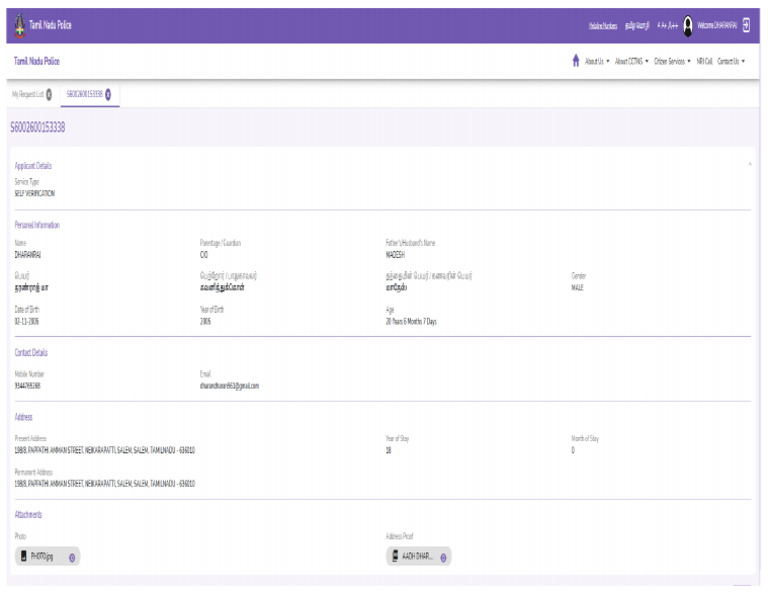
Task: Click the gender value MALE
Action: [577, 287]
